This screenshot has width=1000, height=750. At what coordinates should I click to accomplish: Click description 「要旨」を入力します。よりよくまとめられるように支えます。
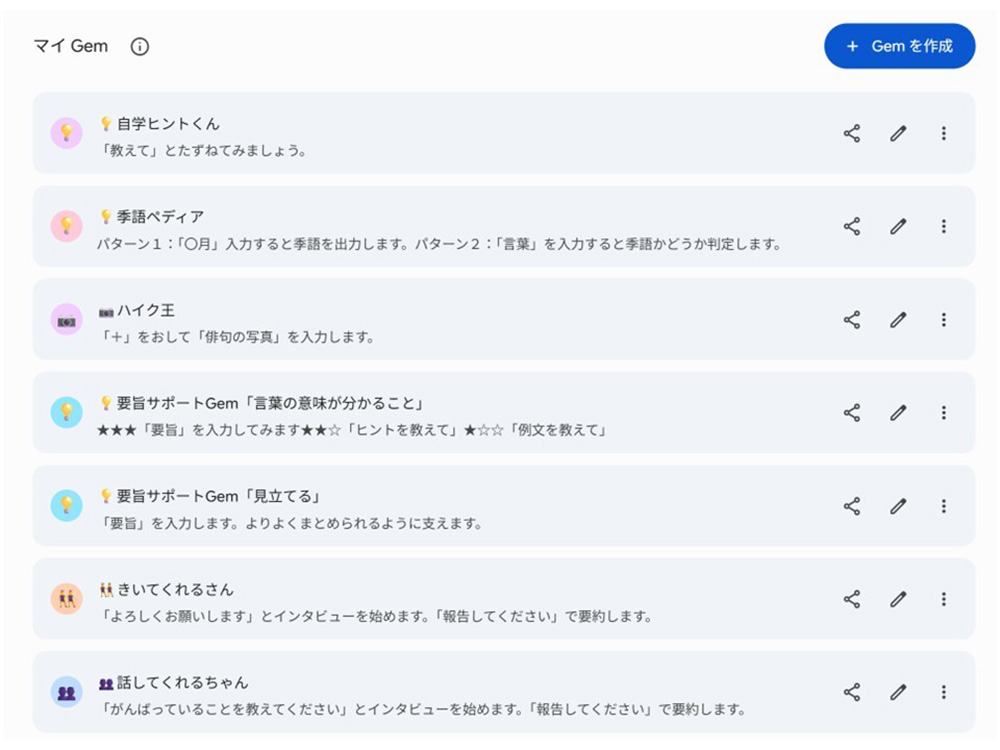[x=291, y=523]
